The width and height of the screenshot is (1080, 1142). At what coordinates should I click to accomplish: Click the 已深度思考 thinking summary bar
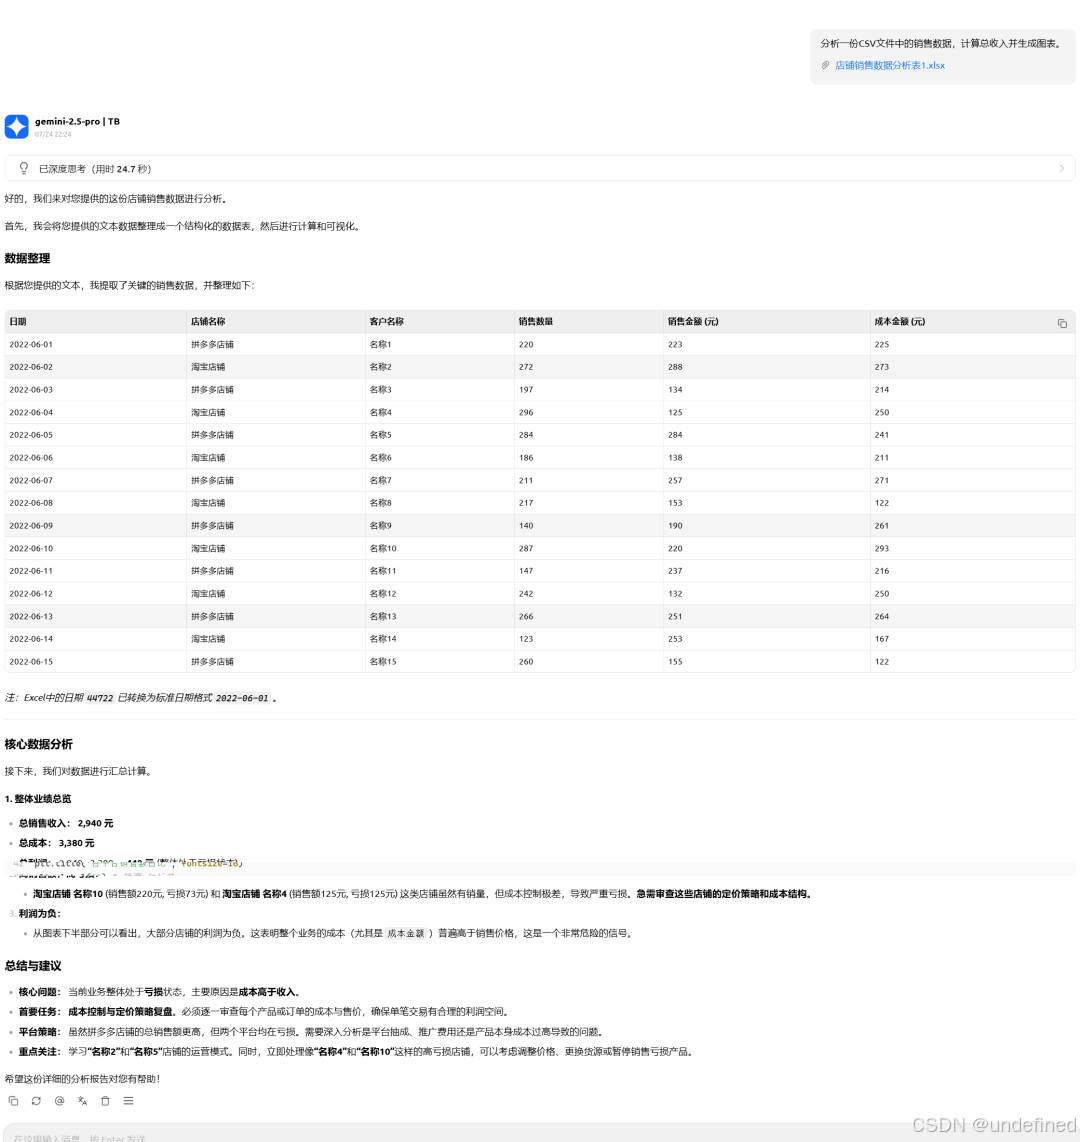pos(540,168)
